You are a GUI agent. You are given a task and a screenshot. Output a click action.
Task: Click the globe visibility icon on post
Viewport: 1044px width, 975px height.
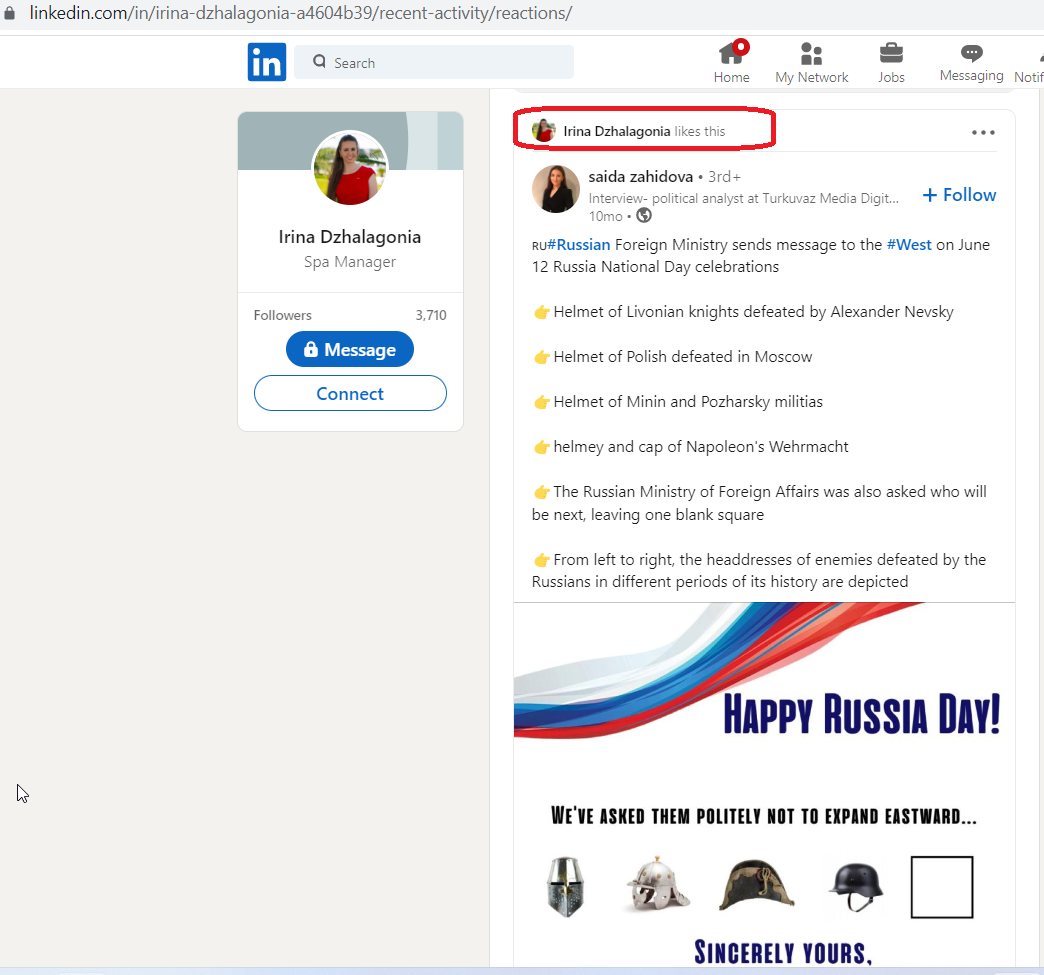(x=644, y=216)
